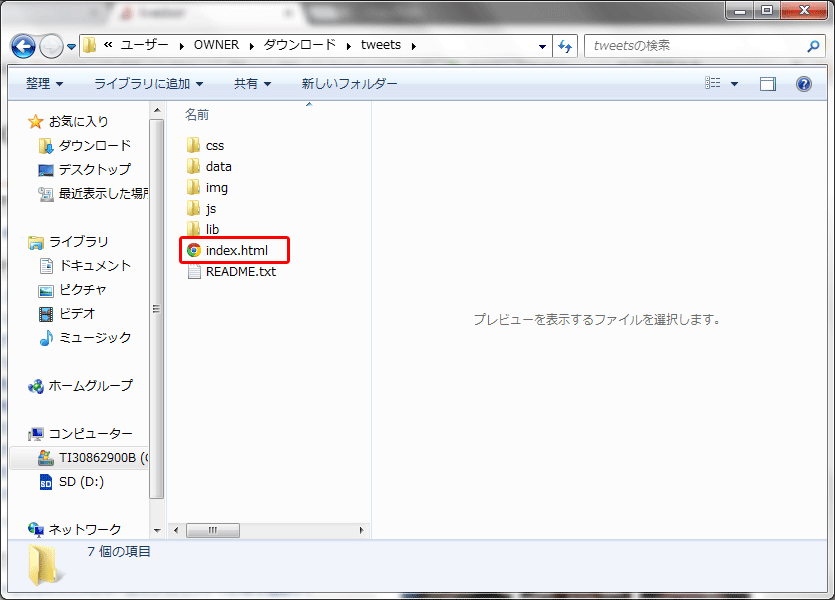Select the TI30862900B drive
Image resolution: width=835 pixels, height=600 pixels.
pos(104,458)
